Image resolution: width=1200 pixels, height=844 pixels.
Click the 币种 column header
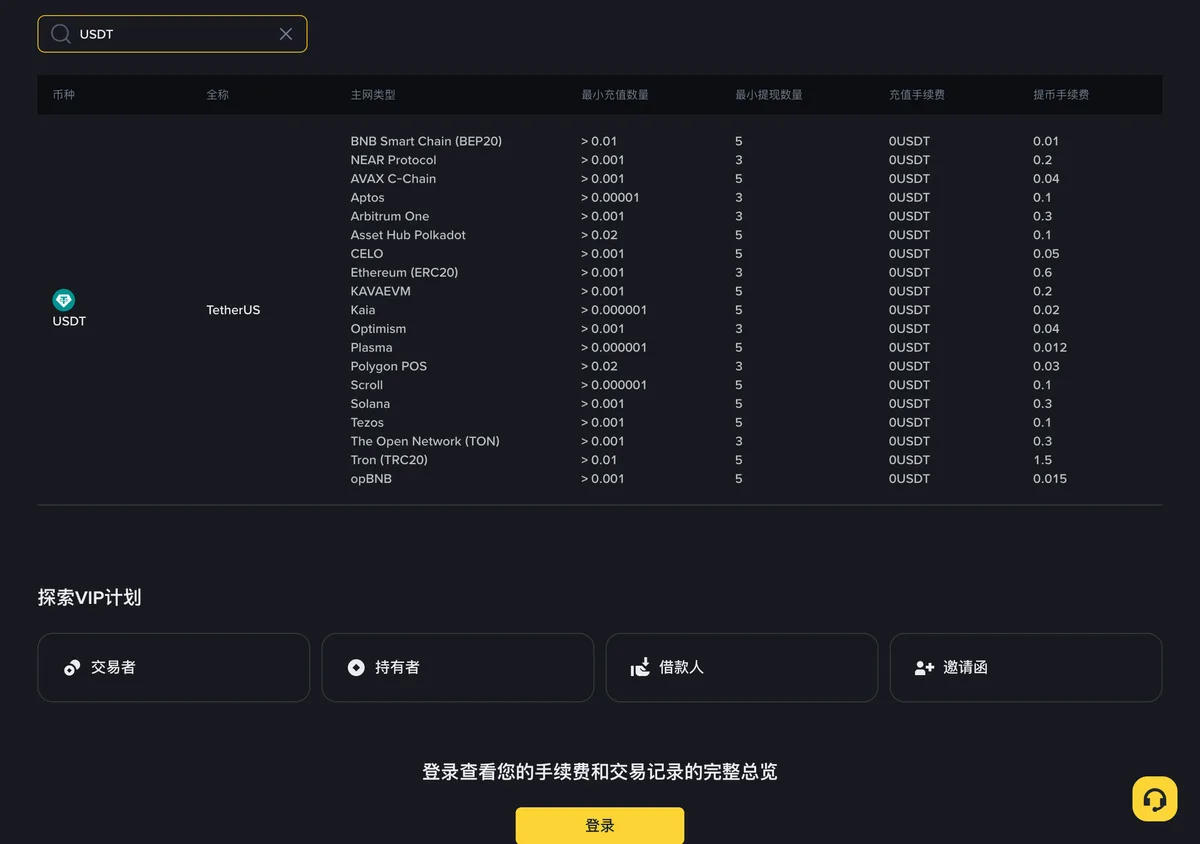click(64, 95)
